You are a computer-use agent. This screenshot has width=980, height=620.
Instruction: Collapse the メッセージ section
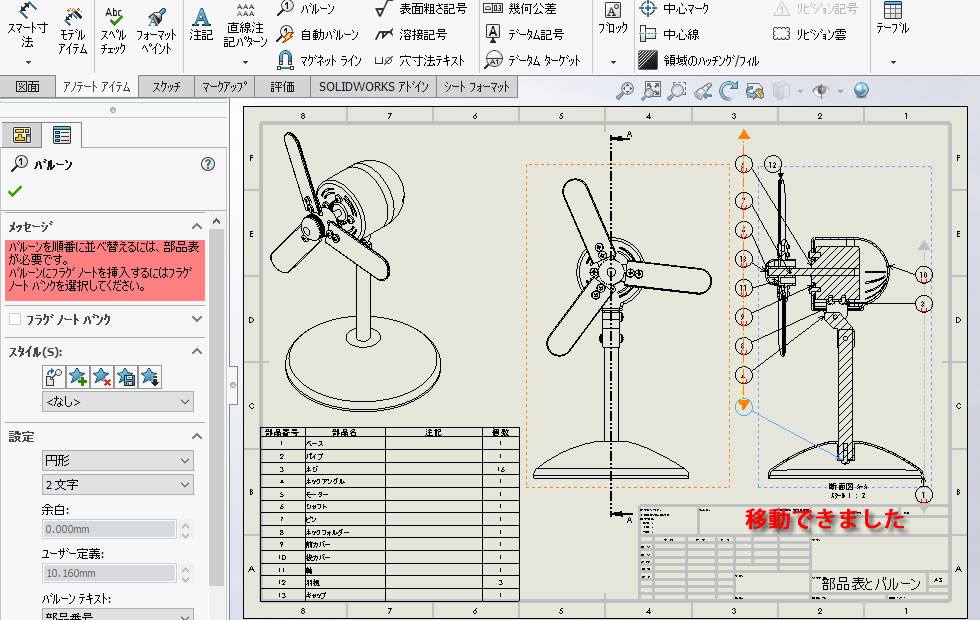[x=197, y=226]
